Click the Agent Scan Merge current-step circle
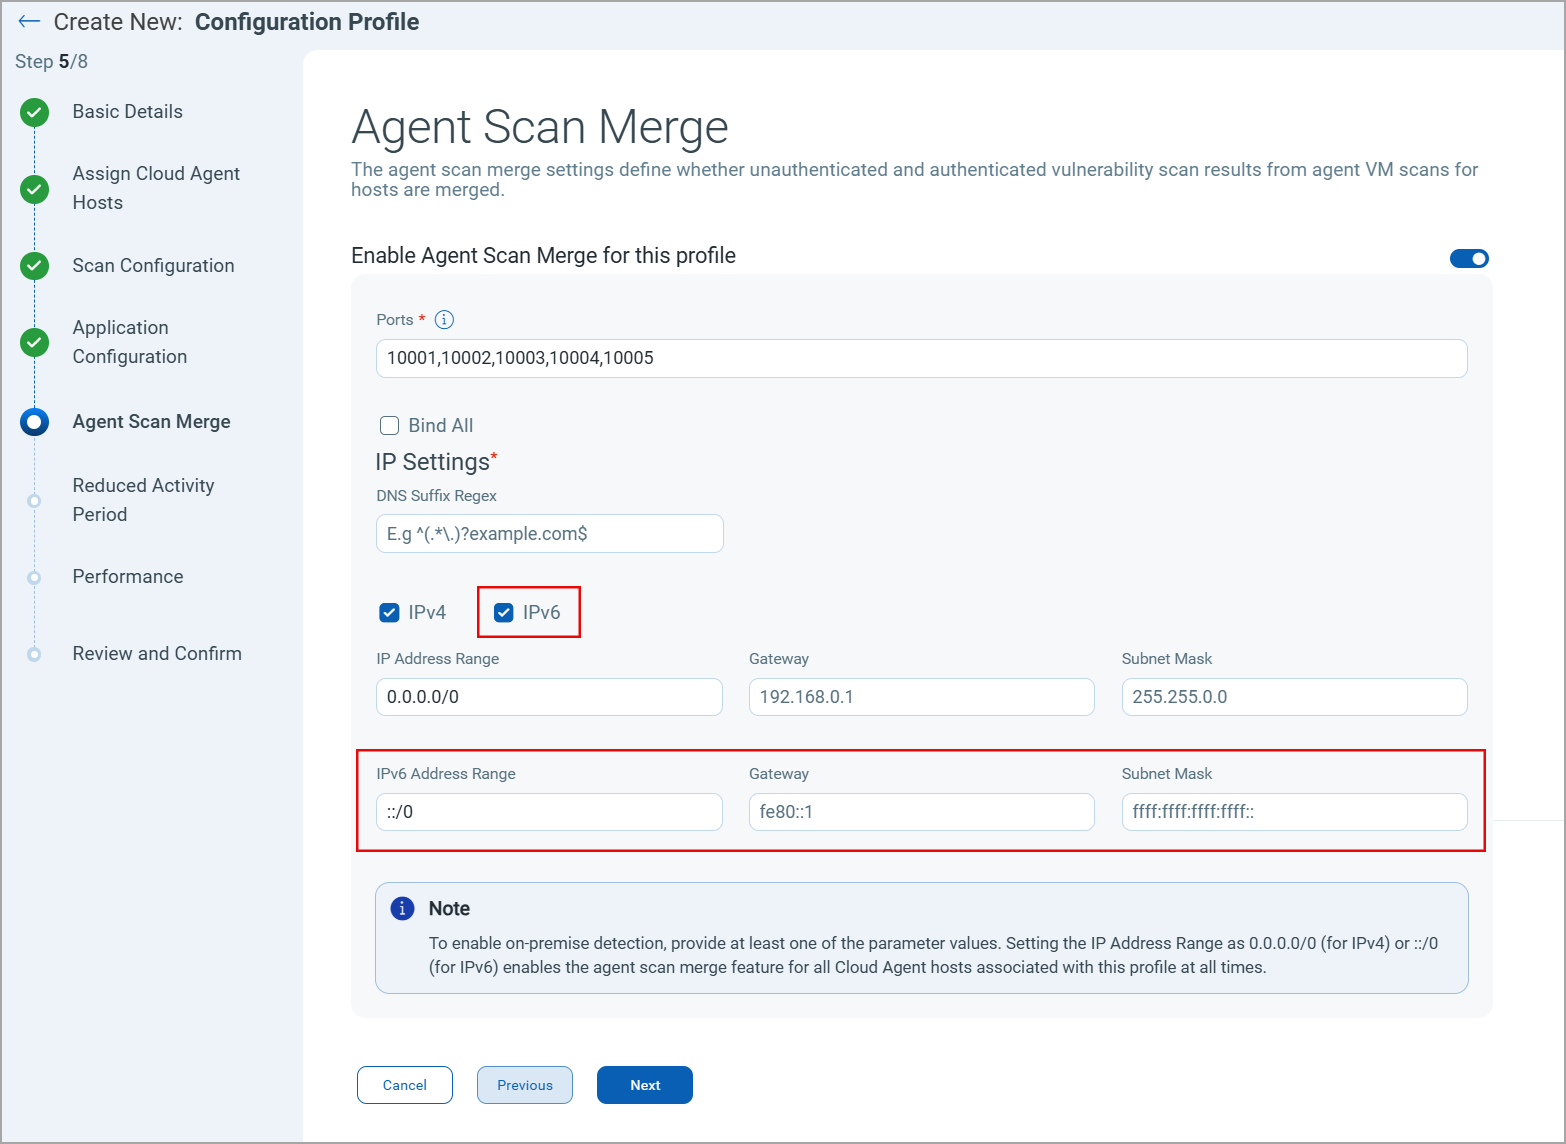The width and height of the screenshot is (1566, 1144). (35, 422)
